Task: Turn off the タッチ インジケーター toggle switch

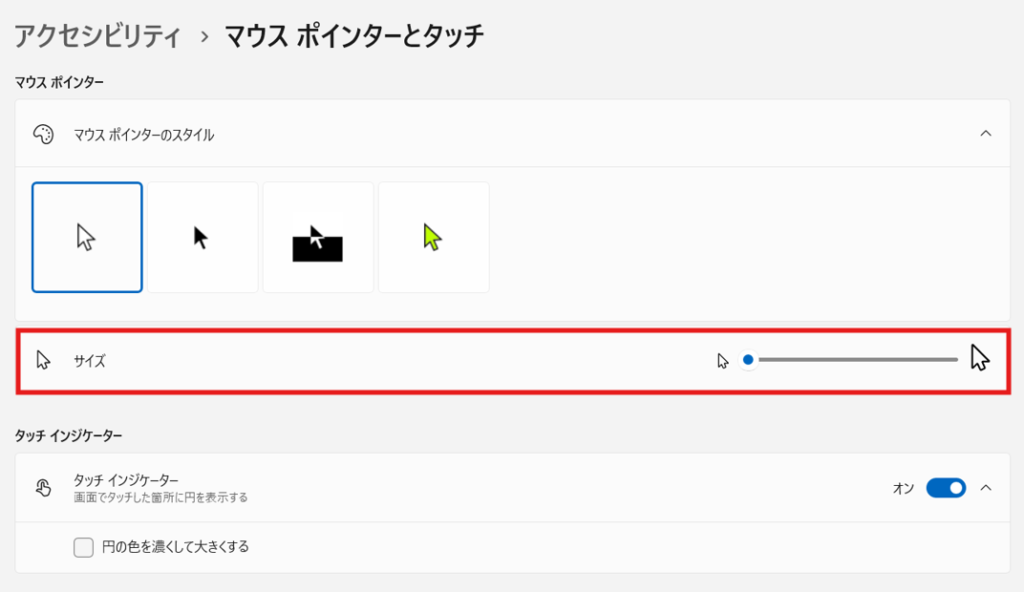Action: (946, 488)
